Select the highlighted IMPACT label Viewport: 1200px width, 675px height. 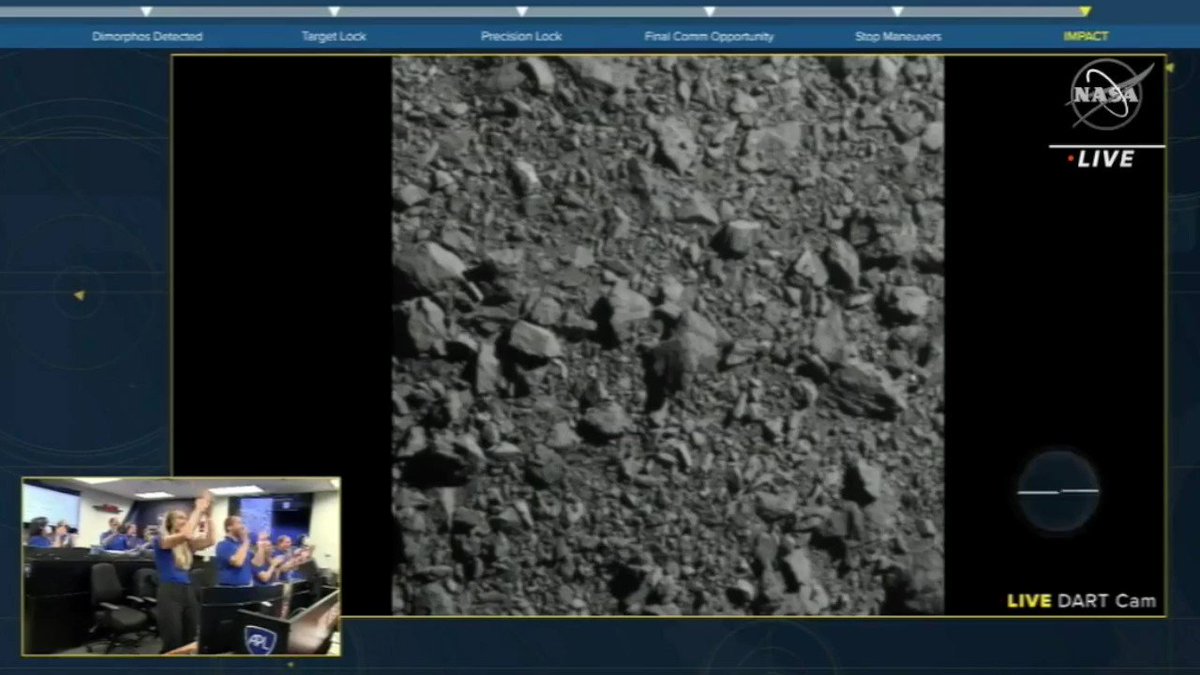[1085, 37]
